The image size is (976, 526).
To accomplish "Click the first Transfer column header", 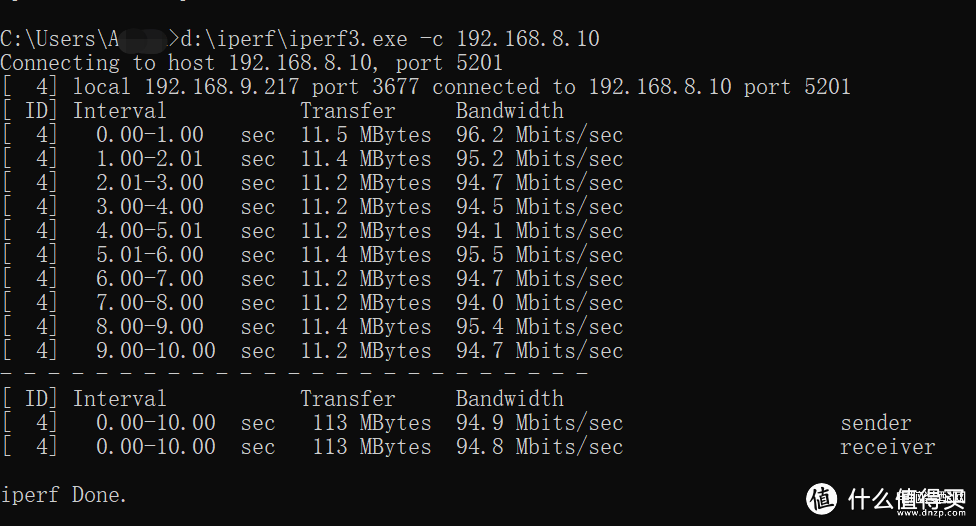I will tap(347, 111).
